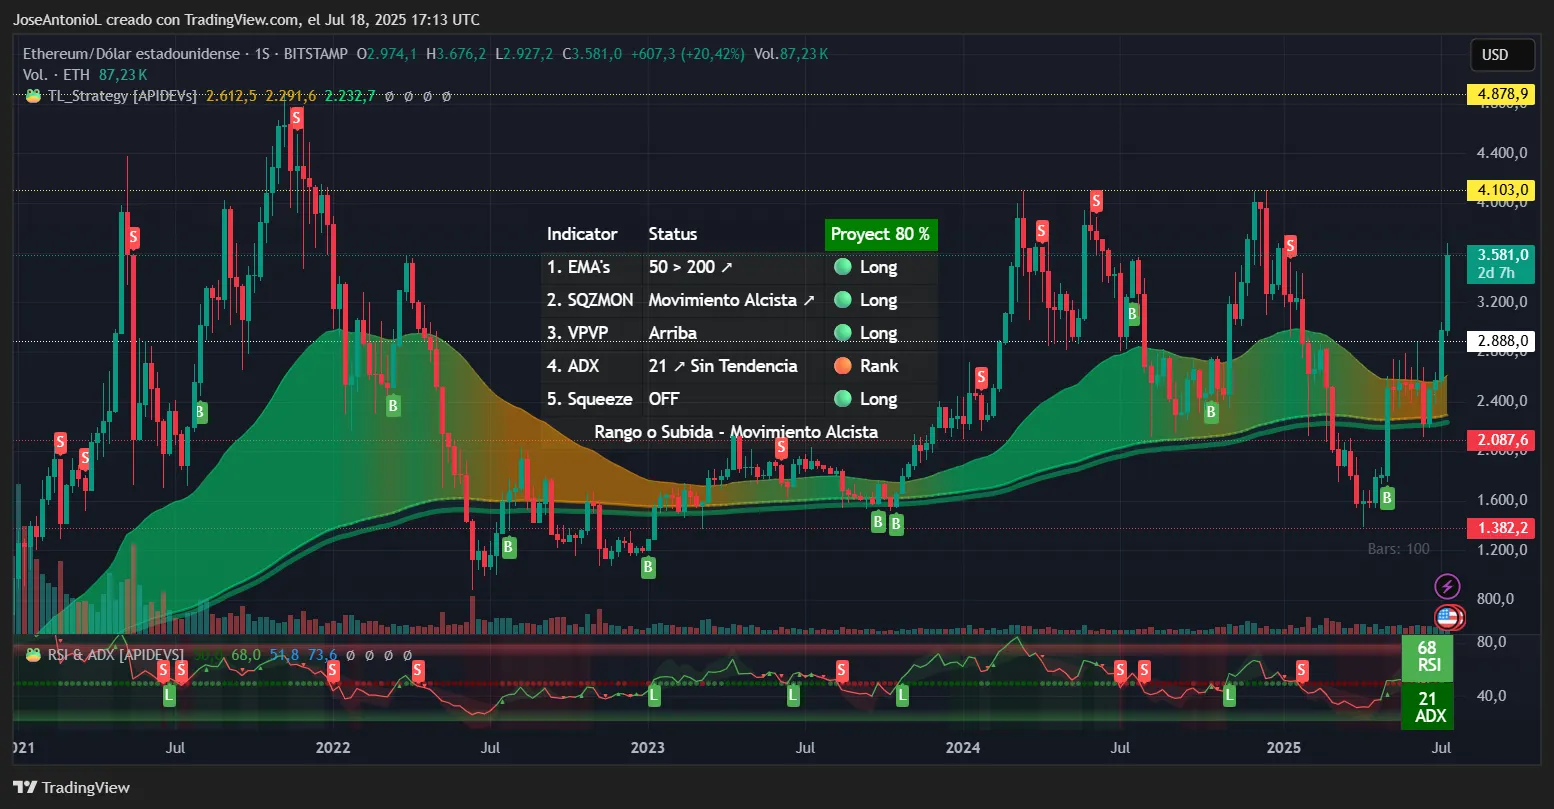The image size is (1554, 809).
Task: Select the Jul label on the time axis
Action: point(1440,747)
